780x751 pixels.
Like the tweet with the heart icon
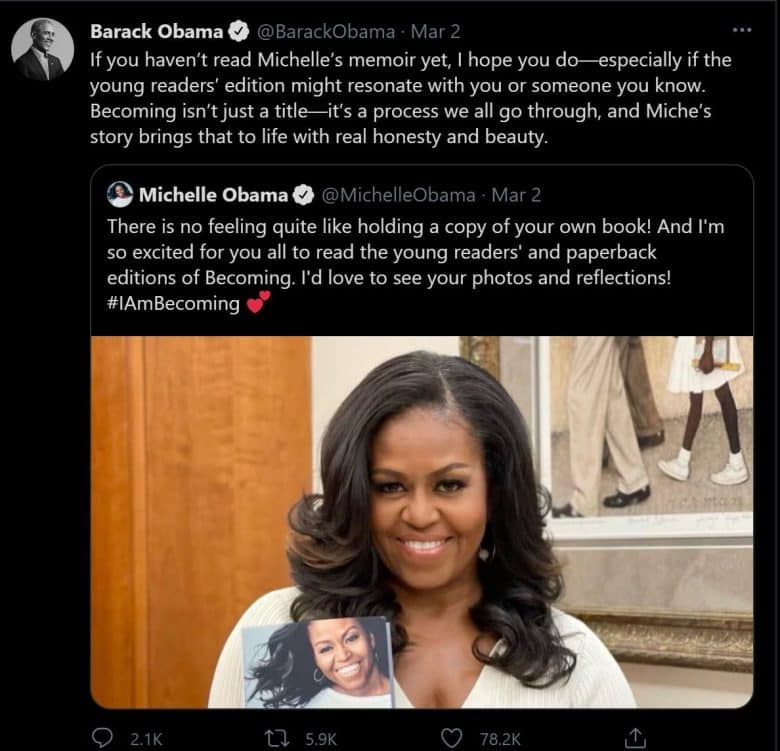pyautogui.click(x=451, y=738)
